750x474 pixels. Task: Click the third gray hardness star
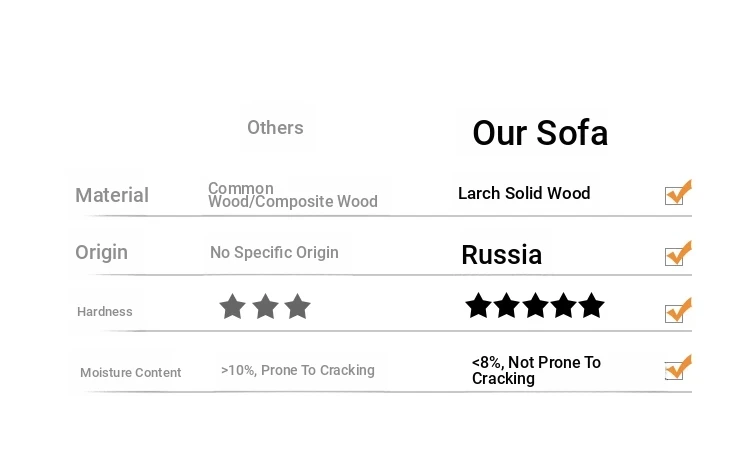[x=297, y=307]
